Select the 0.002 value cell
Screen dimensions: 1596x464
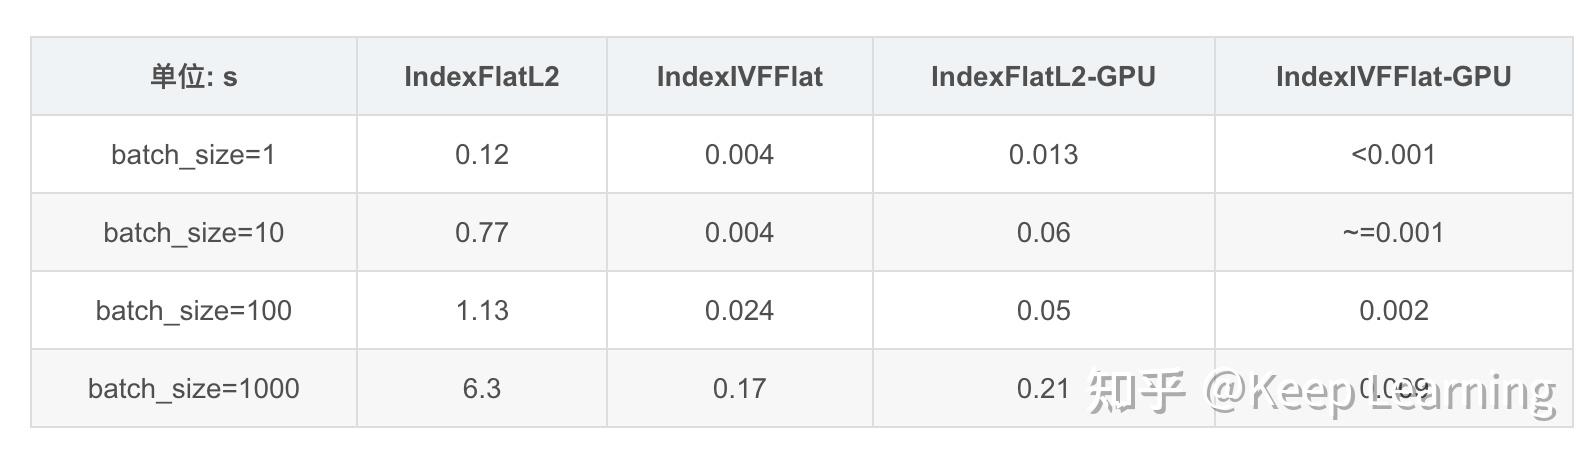point(1393,311)
